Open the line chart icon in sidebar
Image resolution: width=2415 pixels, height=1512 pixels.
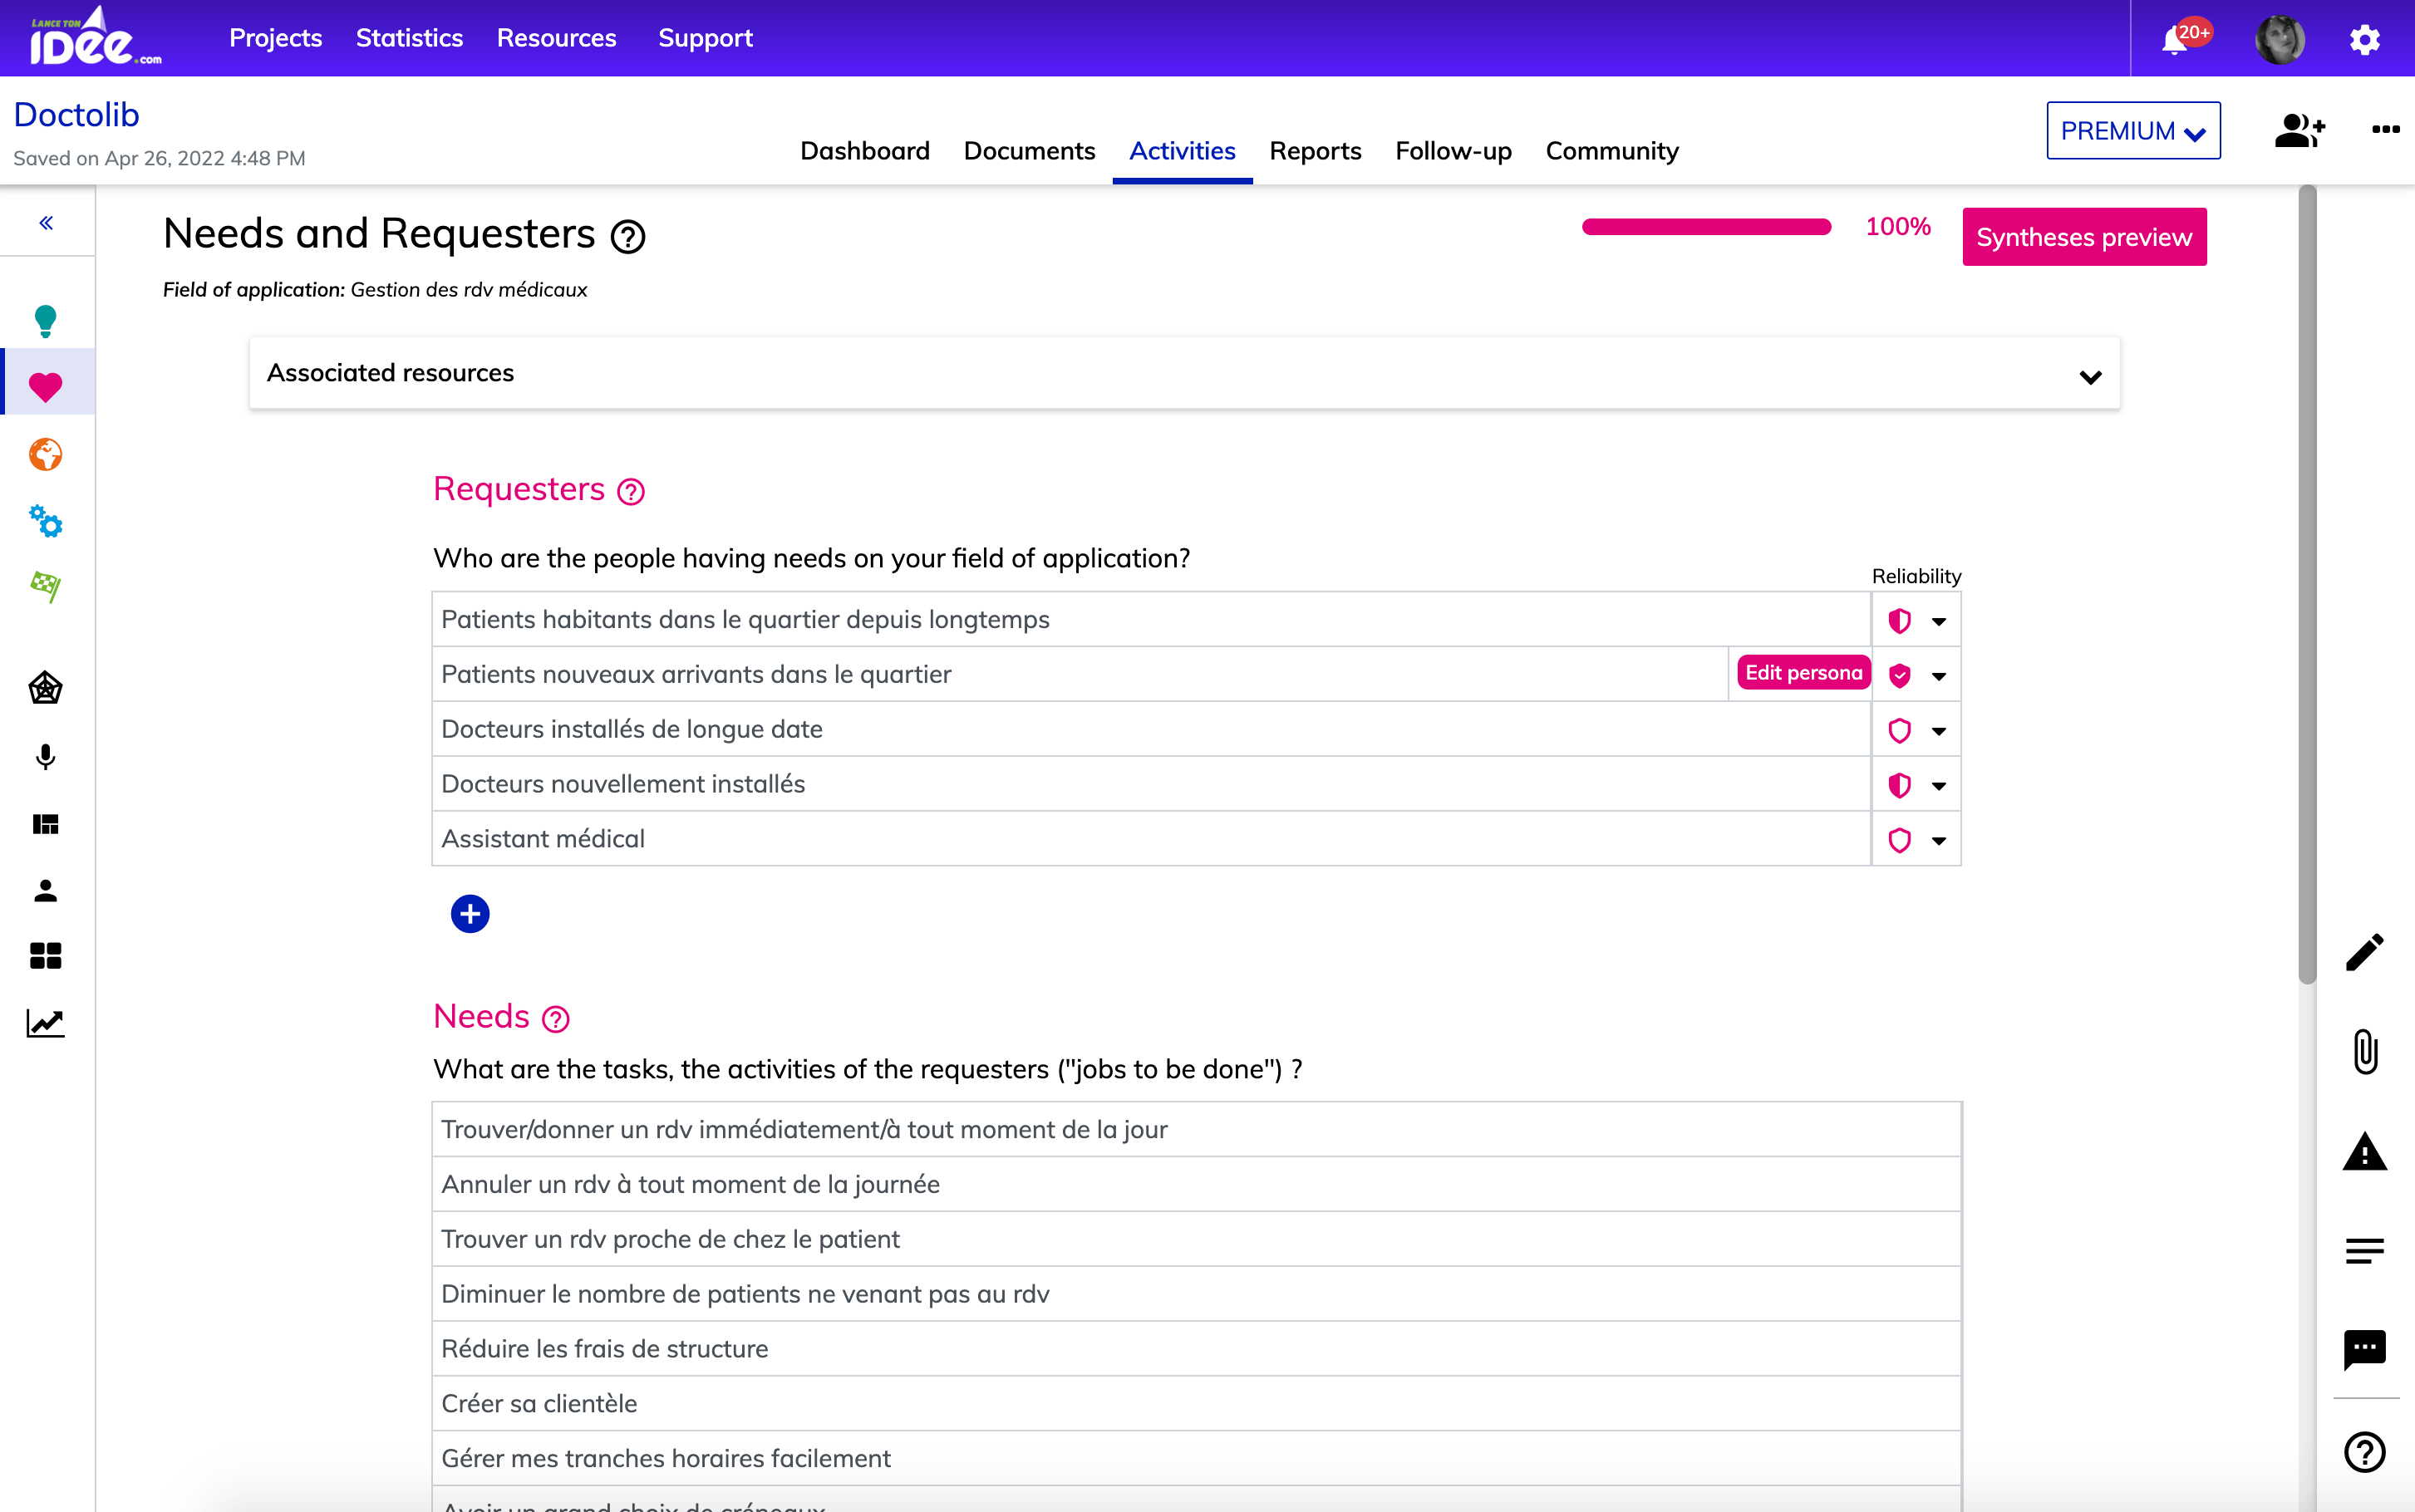point(46,1023)
